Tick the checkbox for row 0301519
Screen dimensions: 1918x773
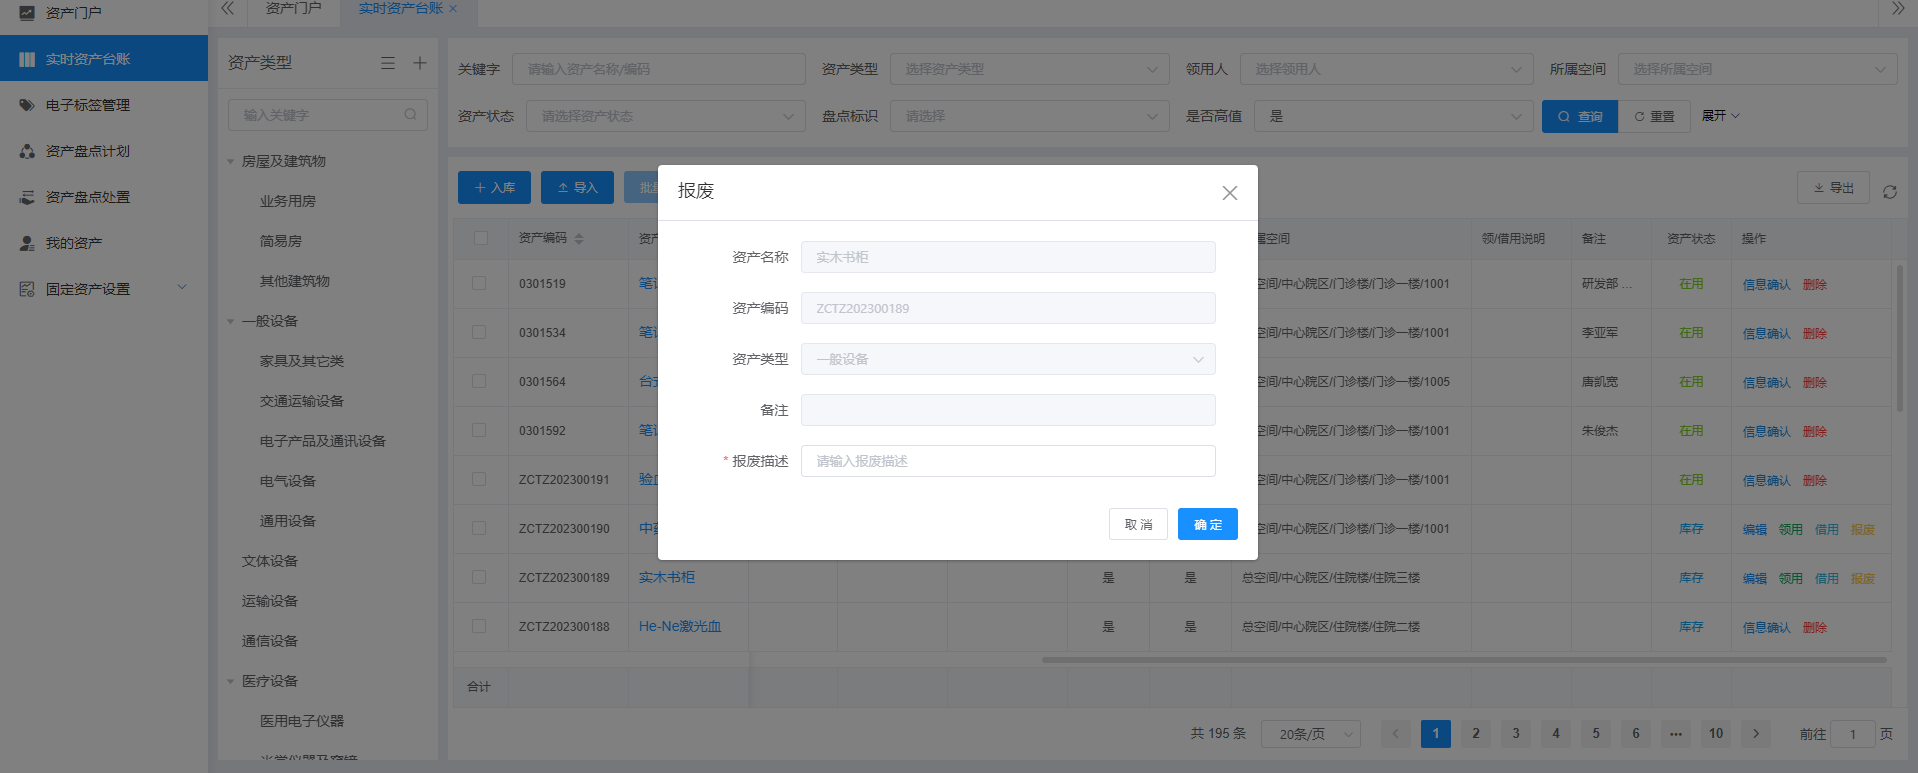point(479,284)
